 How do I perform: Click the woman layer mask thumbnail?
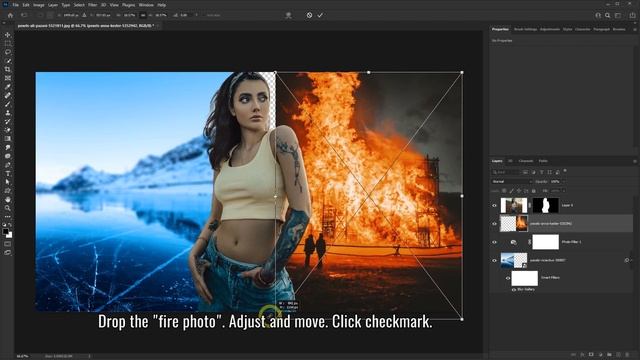pos(546,205)
